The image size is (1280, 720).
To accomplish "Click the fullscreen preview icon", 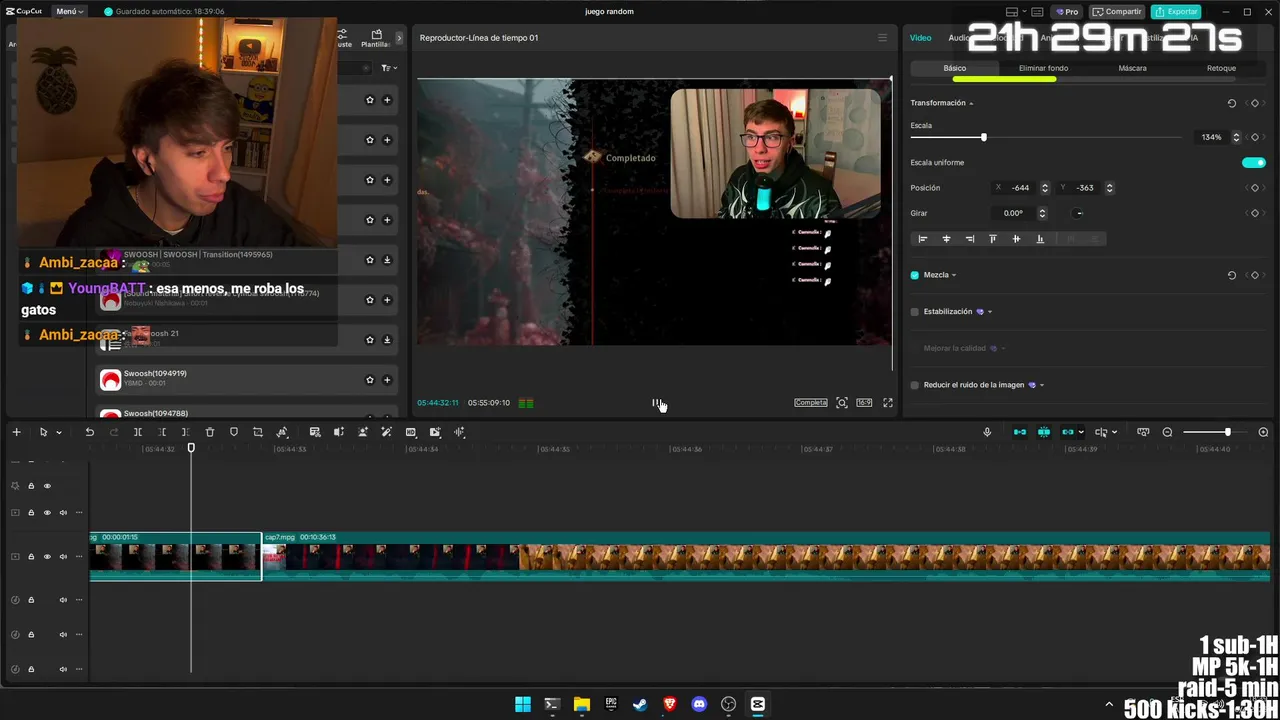I will pyautogui.click(x=887, y=403).
